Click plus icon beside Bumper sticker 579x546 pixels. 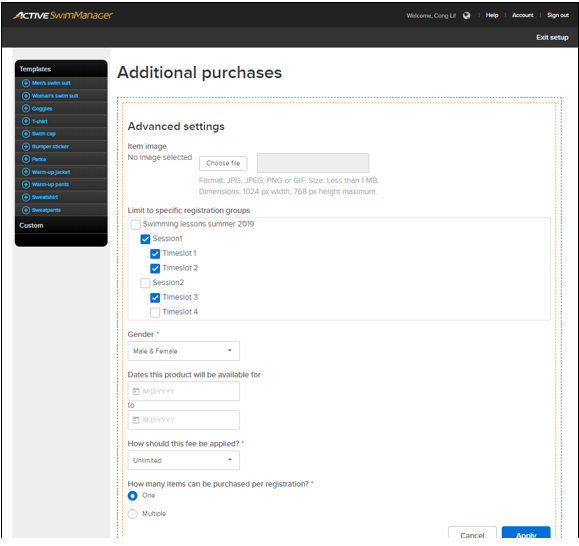(x=25, y=147)
